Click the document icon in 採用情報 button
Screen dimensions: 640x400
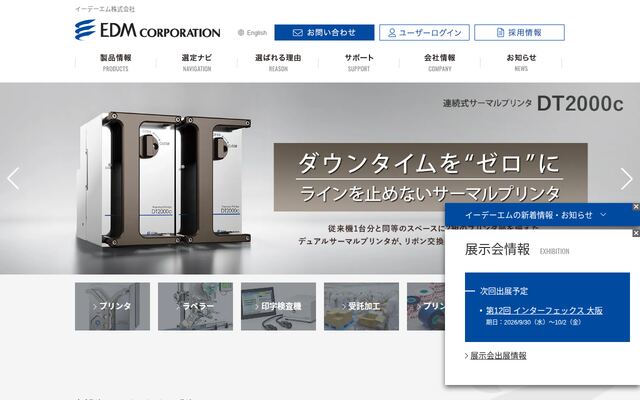[x=500, y=33]
